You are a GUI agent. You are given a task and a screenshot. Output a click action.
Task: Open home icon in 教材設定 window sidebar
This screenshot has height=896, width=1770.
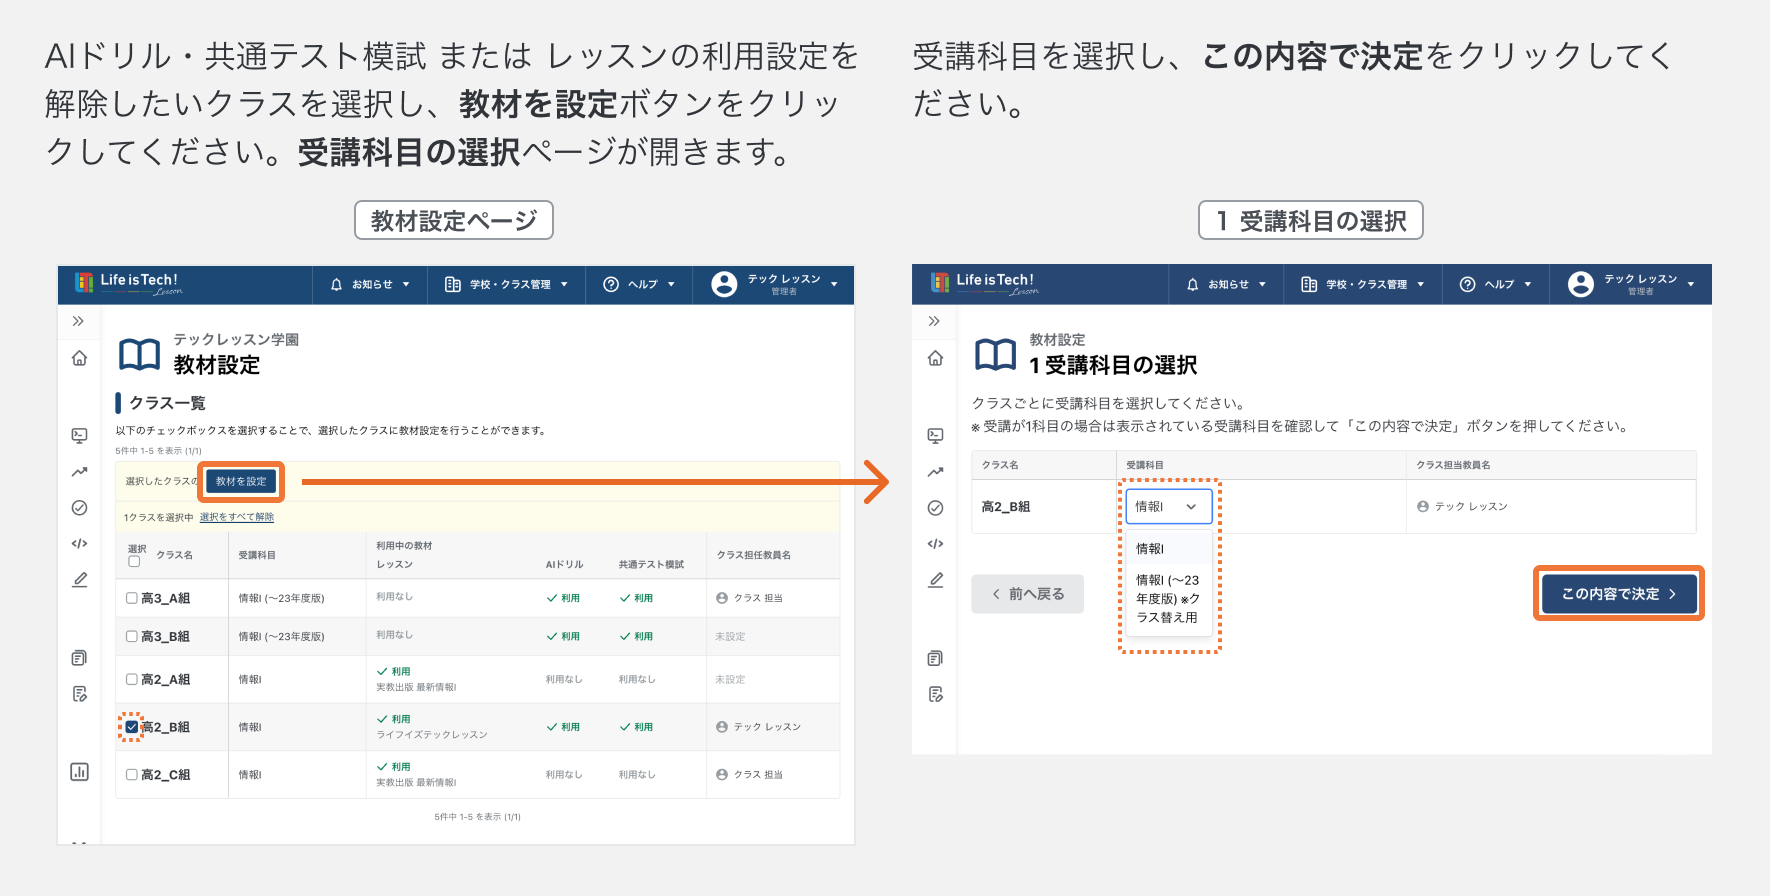[x=79, y=358]
